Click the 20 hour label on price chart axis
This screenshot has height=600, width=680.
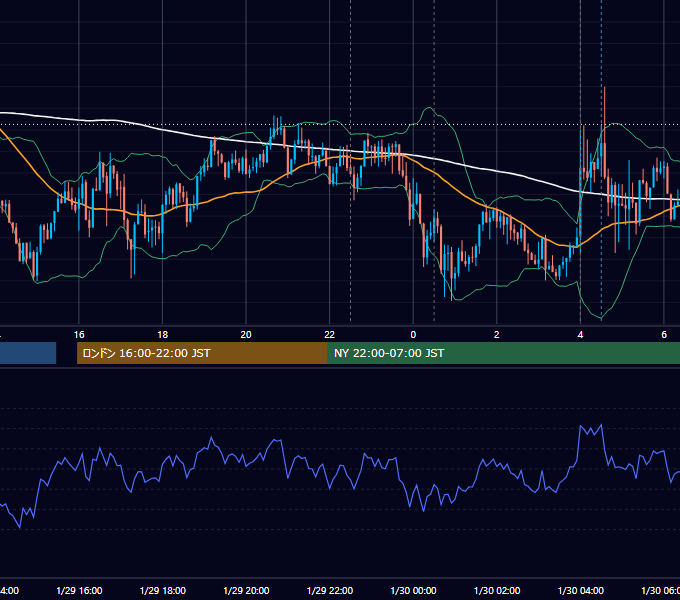click(x=246, y=335)
